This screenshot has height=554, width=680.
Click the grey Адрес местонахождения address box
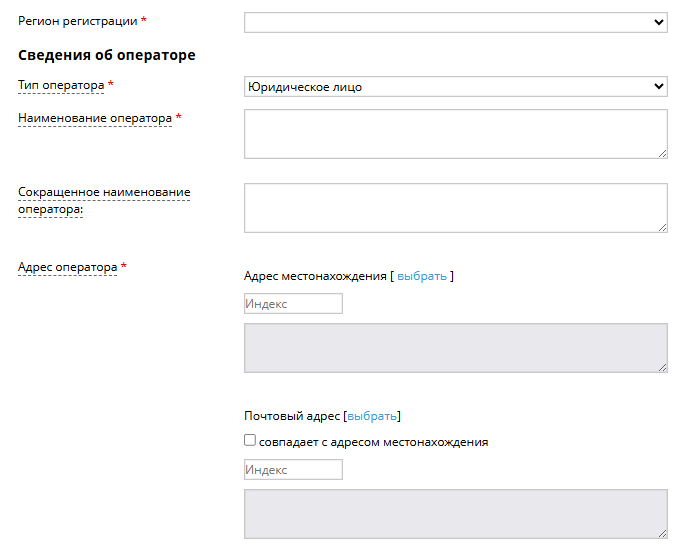click(x=455, y=348)
